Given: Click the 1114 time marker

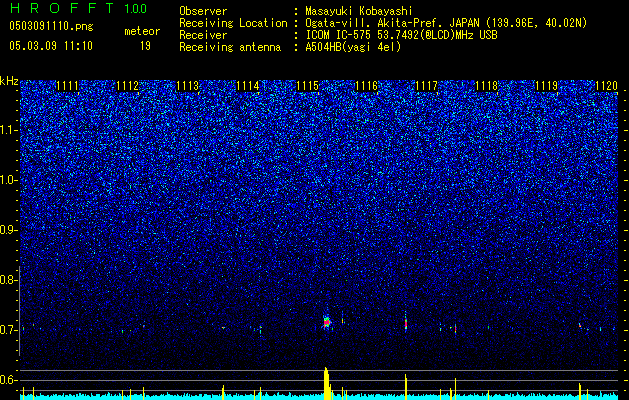Looking at the screenshot, I should coord(248,85).
